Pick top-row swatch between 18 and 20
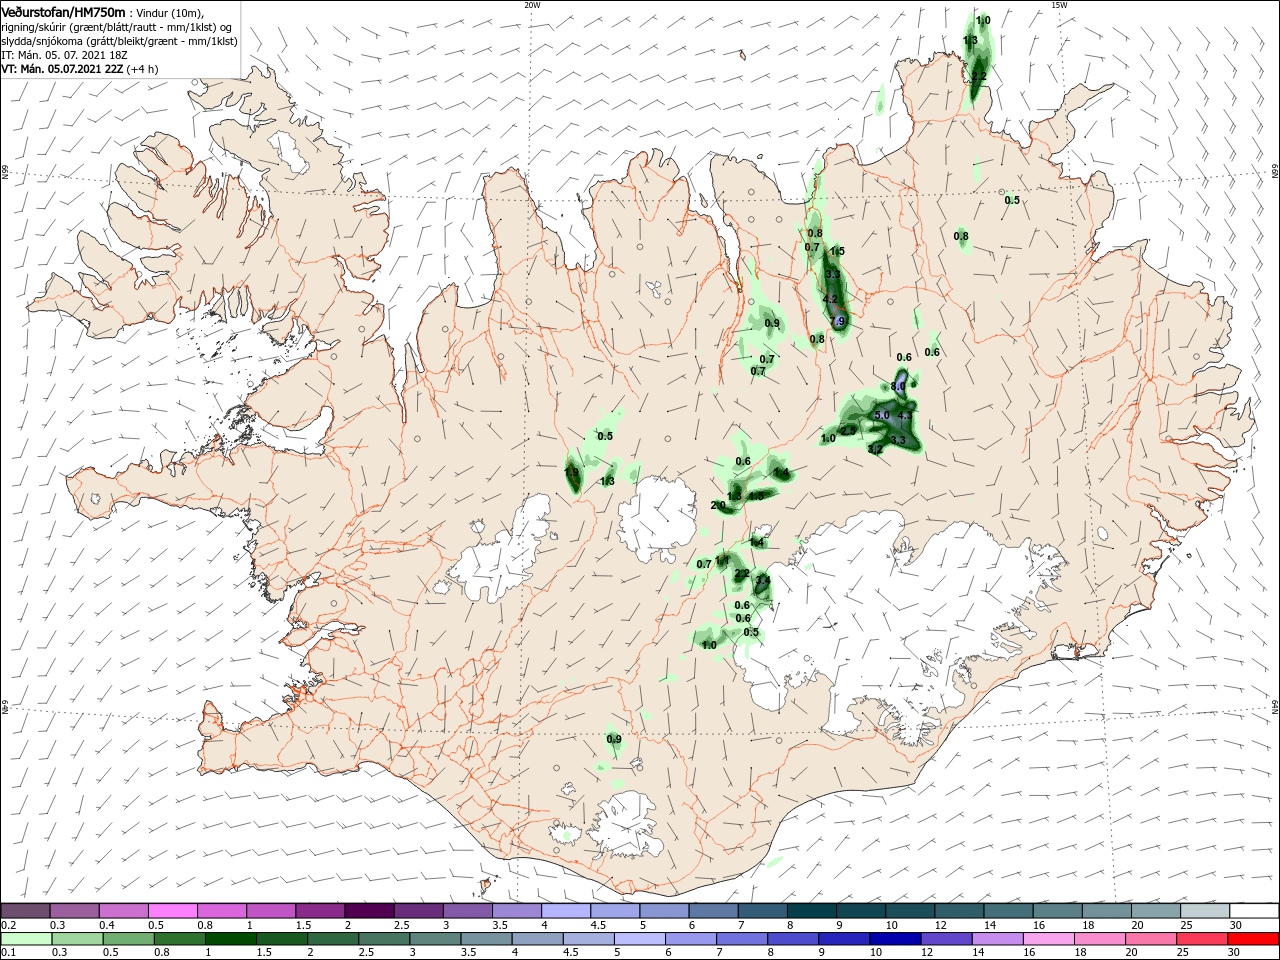This screenshot has height=960, width=1280. (x=1107, y=911)
